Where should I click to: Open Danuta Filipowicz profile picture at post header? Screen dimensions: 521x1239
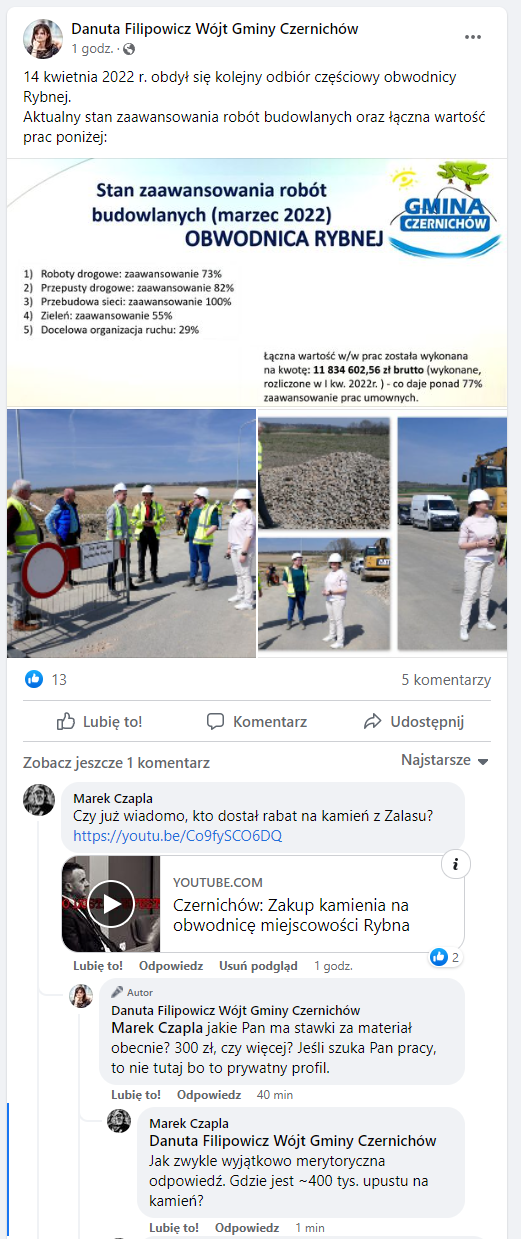(x=41, y=38)
